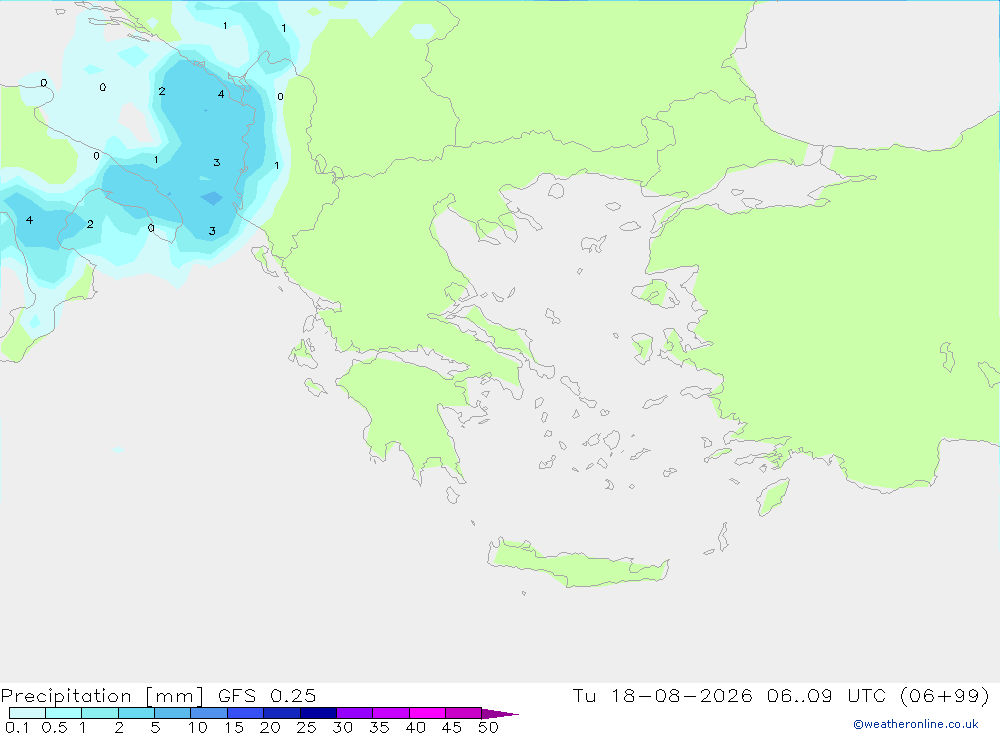Click the 0.5–1 mm legend swatch
Viewport: 1000px width, 733px height.
click(64, 713)
